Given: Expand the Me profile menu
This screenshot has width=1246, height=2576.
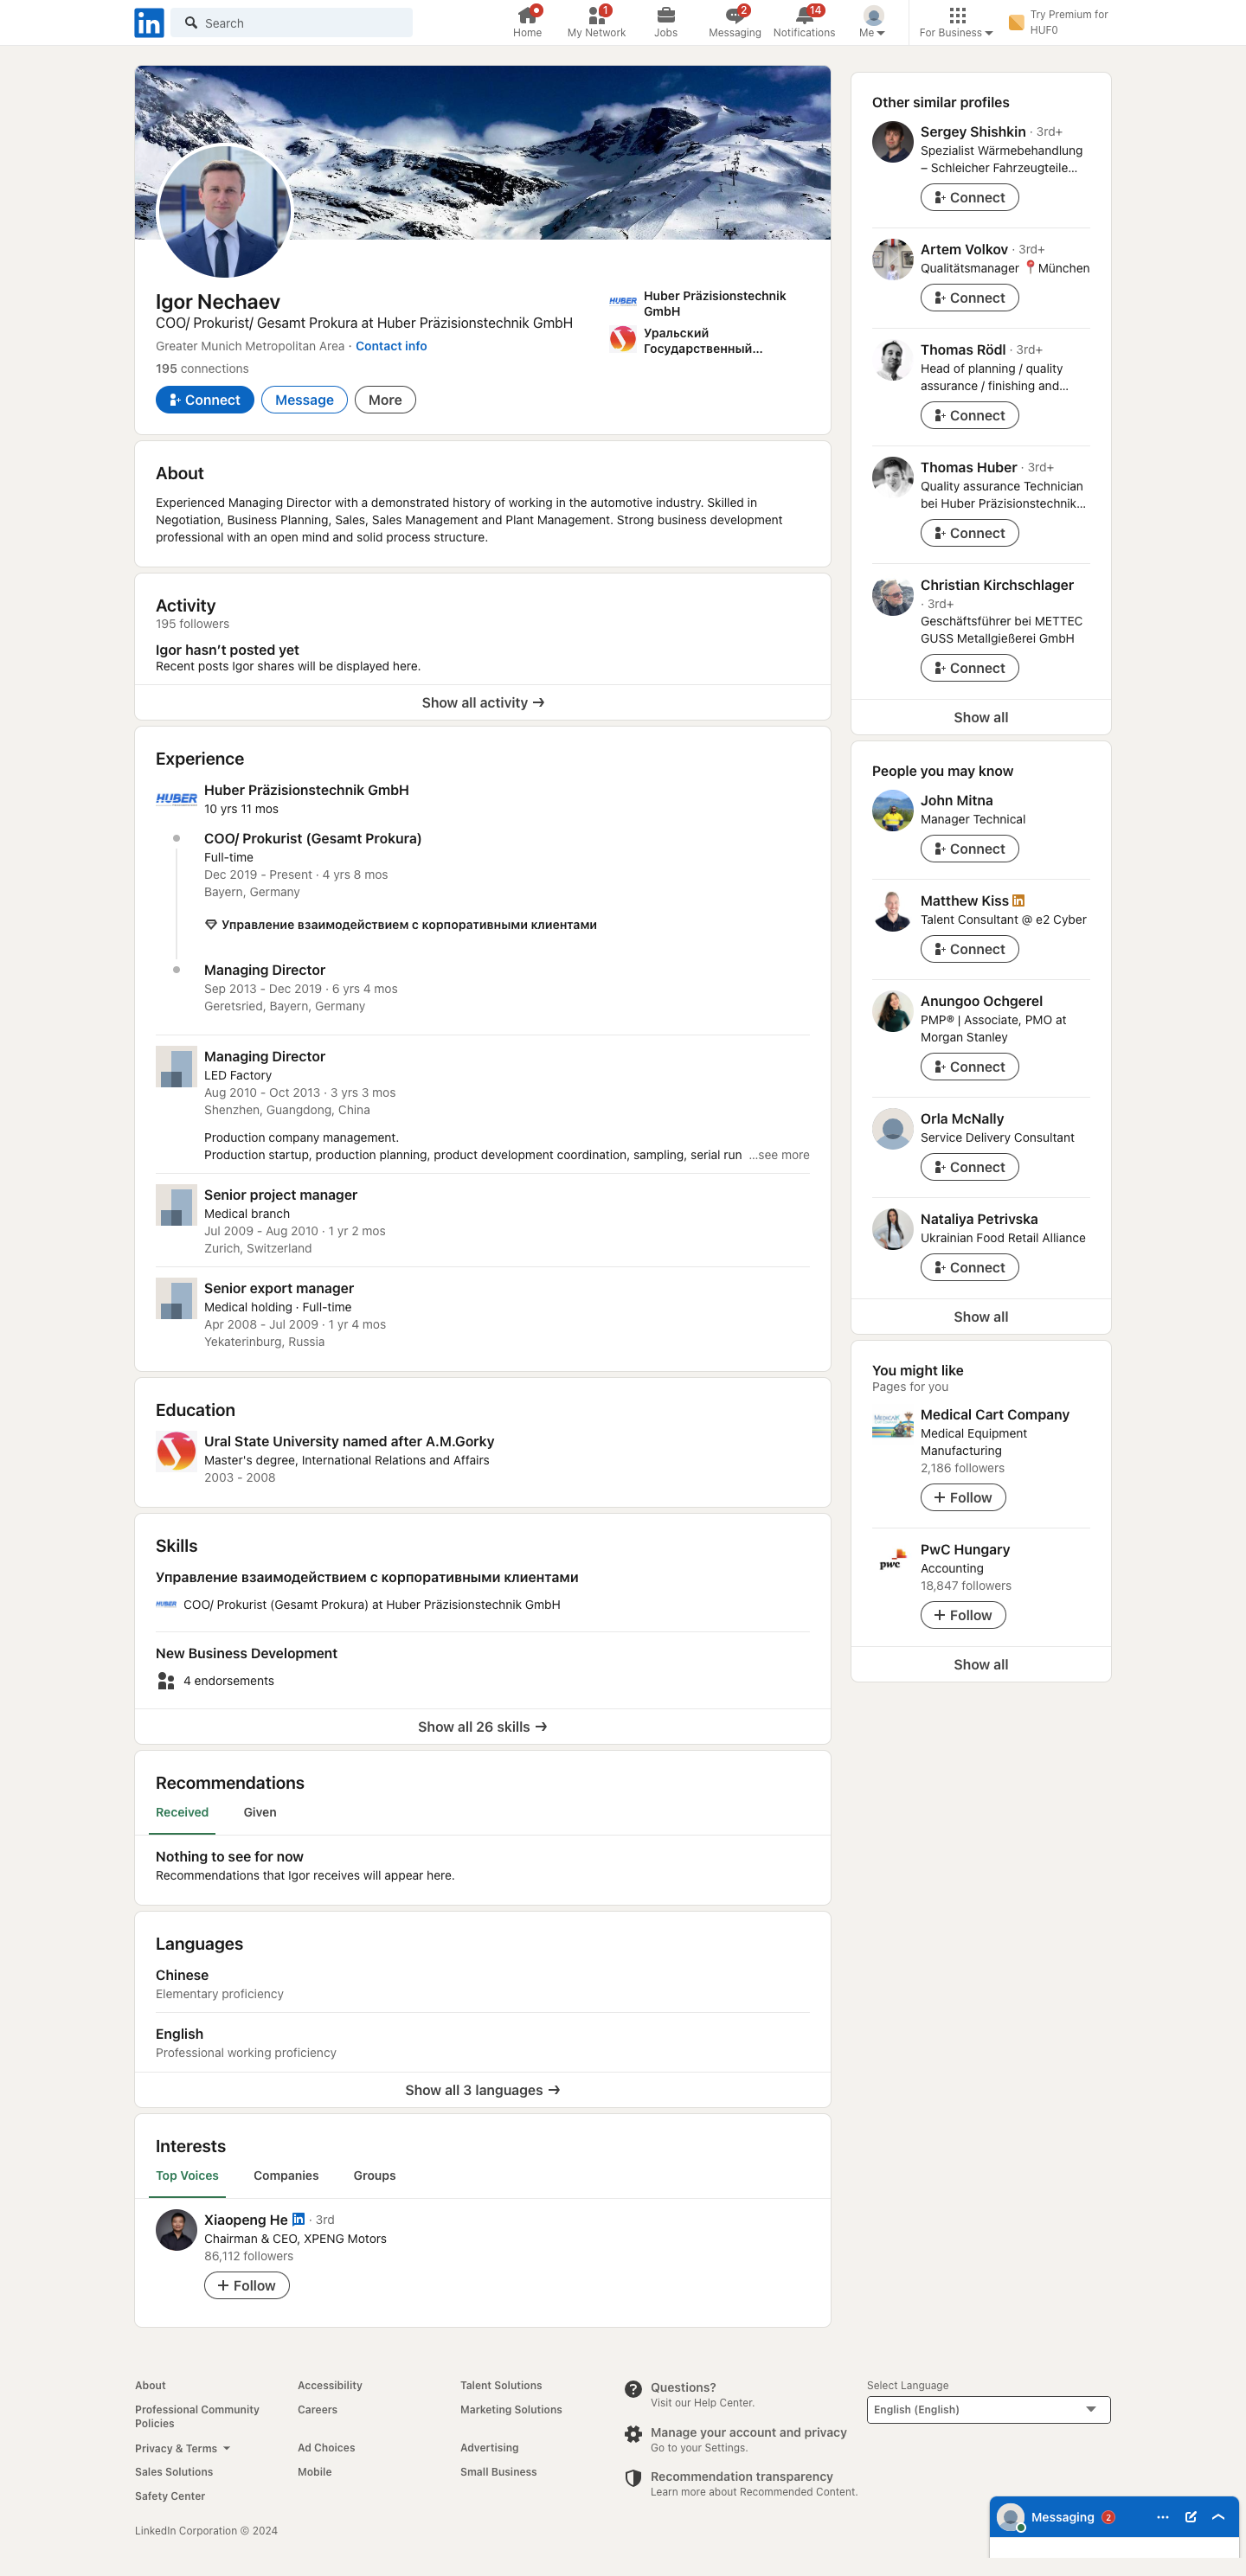Looking at the screenshot, I should (x=872, y=22).
